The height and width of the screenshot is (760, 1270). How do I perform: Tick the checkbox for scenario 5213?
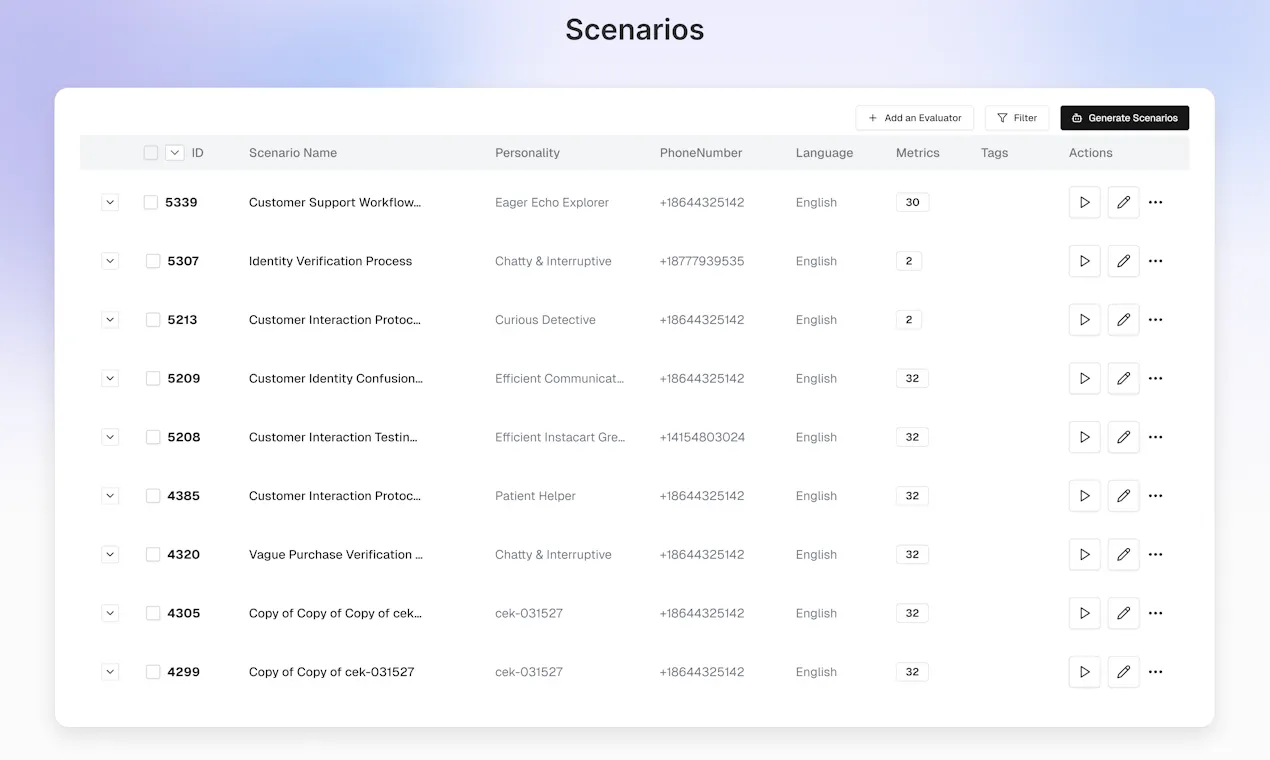pos(153,320)
